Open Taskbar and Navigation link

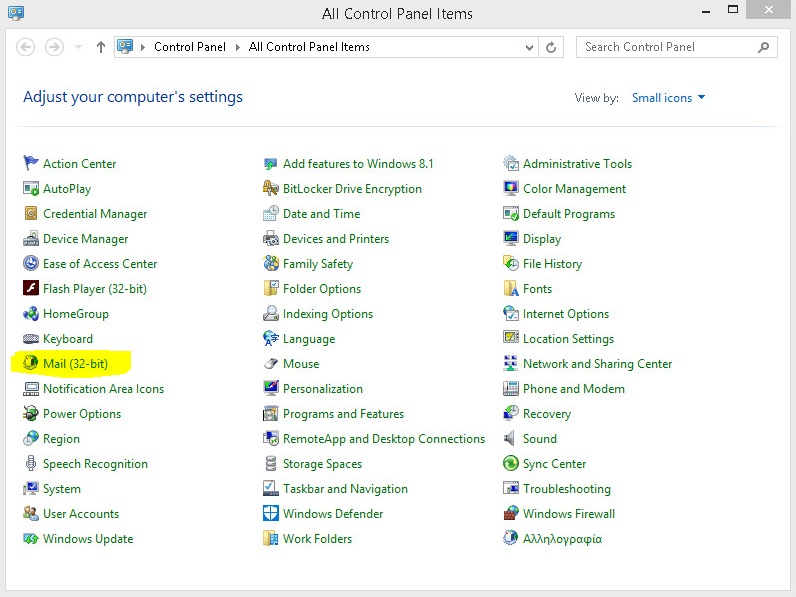[x=345, y=488]
